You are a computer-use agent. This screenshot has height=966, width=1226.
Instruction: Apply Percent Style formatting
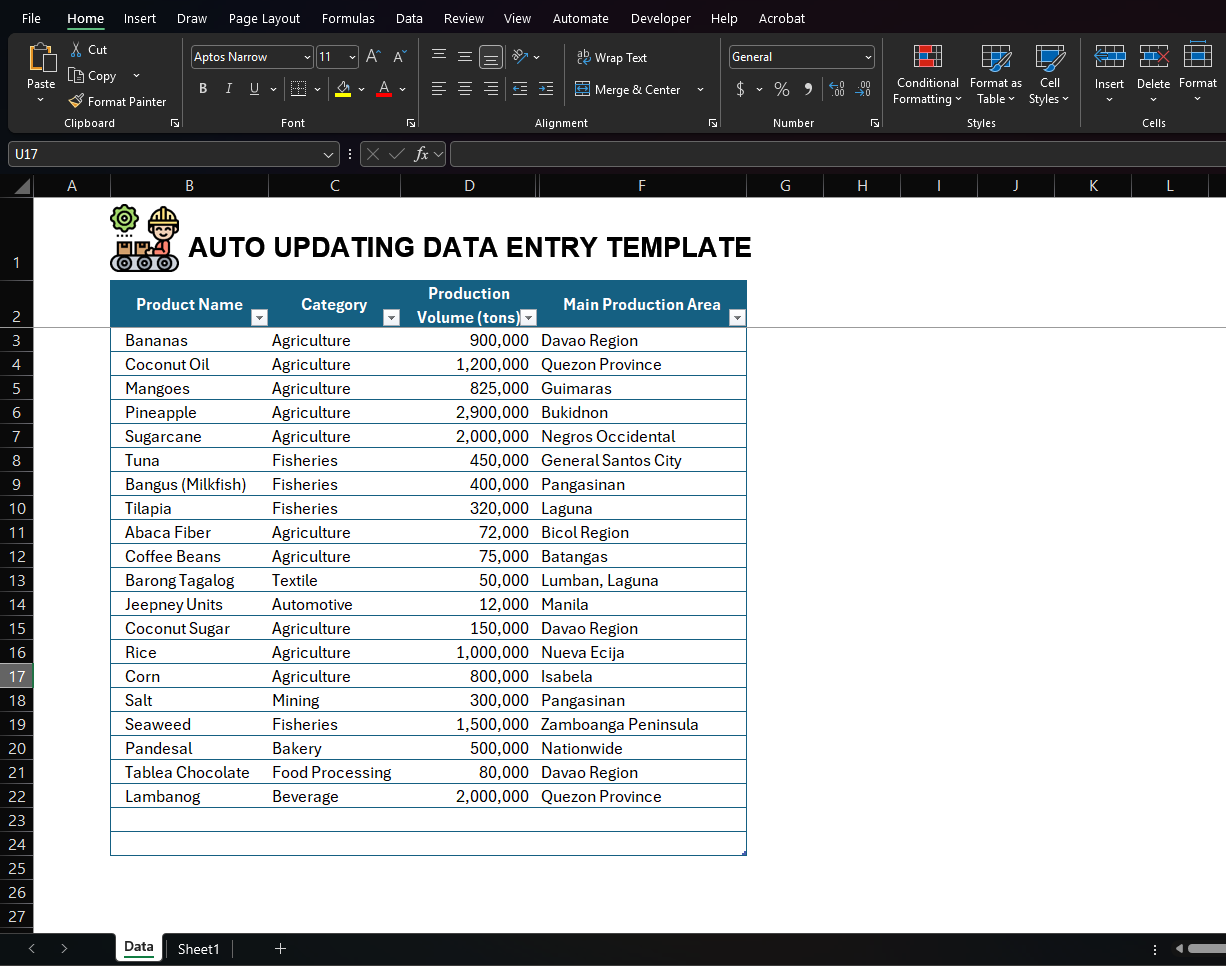[x=781, y=89]
